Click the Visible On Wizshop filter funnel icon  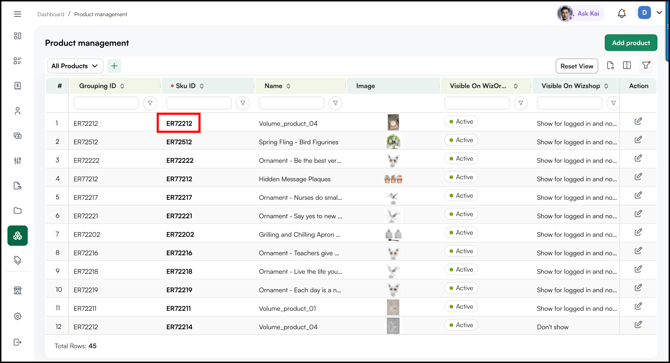613,103
